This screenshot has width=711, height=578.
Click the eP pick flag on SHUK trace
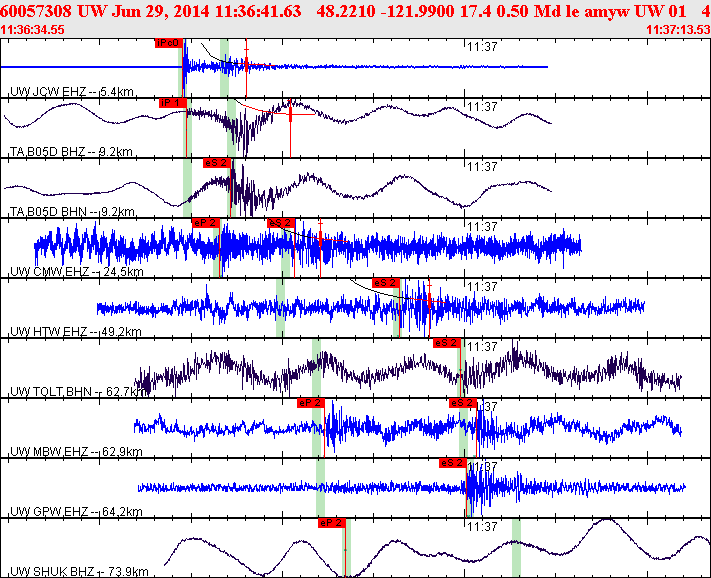pos(331,522)
